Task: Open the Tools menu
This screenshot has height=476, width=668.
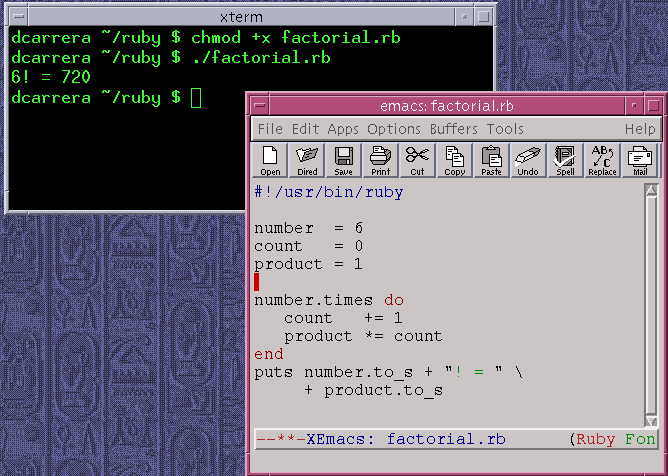Action: pyautogui.click(x=505, y=129)
